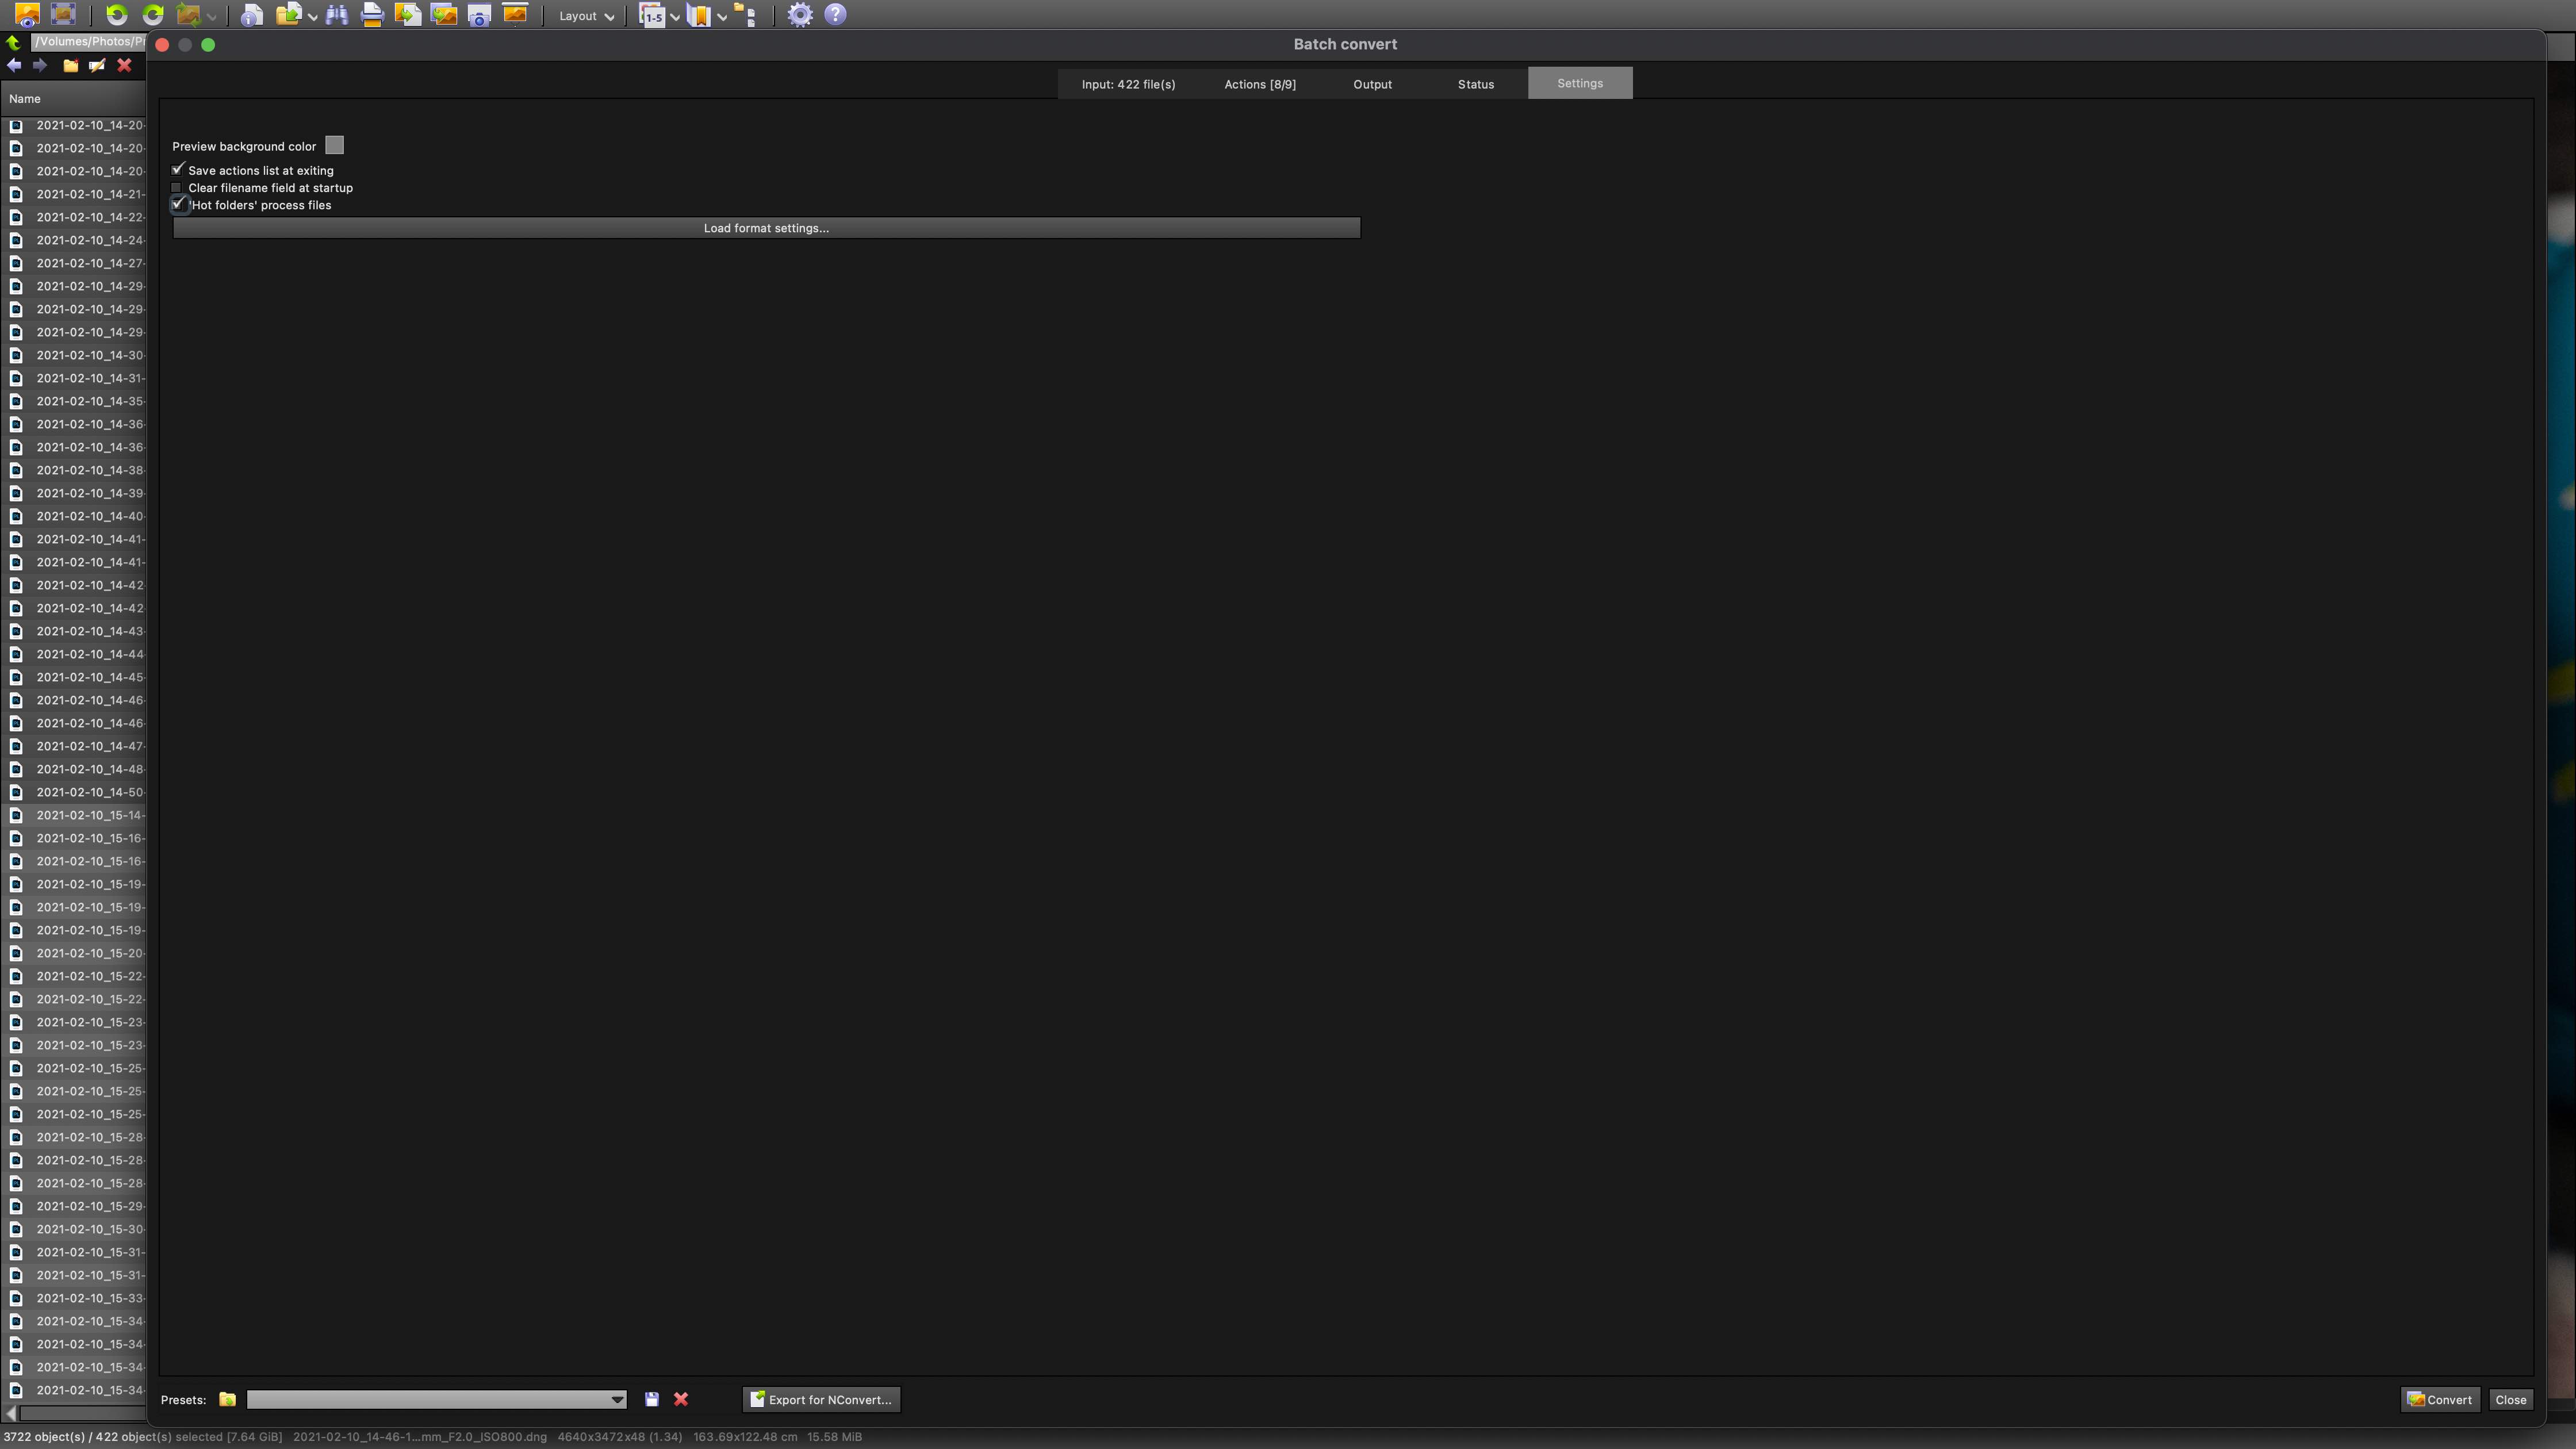Image resolution: width=2576 pixels, height=1449 pixels.
Task: Click the printer icon in toolbar
Action: 372,15
